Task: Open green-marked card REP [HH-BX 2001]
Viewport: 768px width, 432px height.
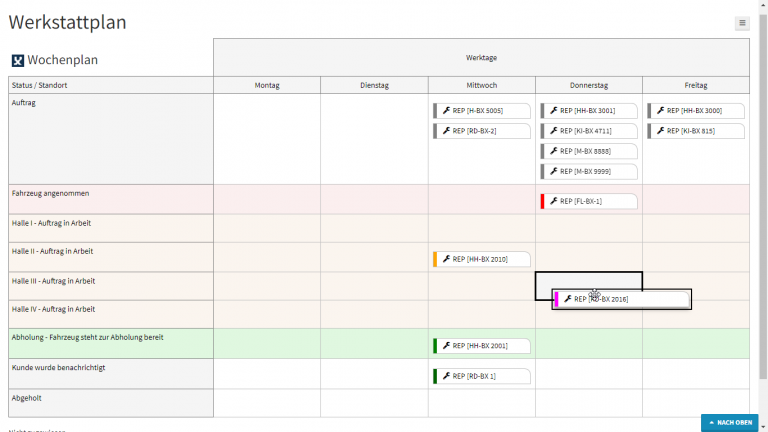Action: click(481, 346)
